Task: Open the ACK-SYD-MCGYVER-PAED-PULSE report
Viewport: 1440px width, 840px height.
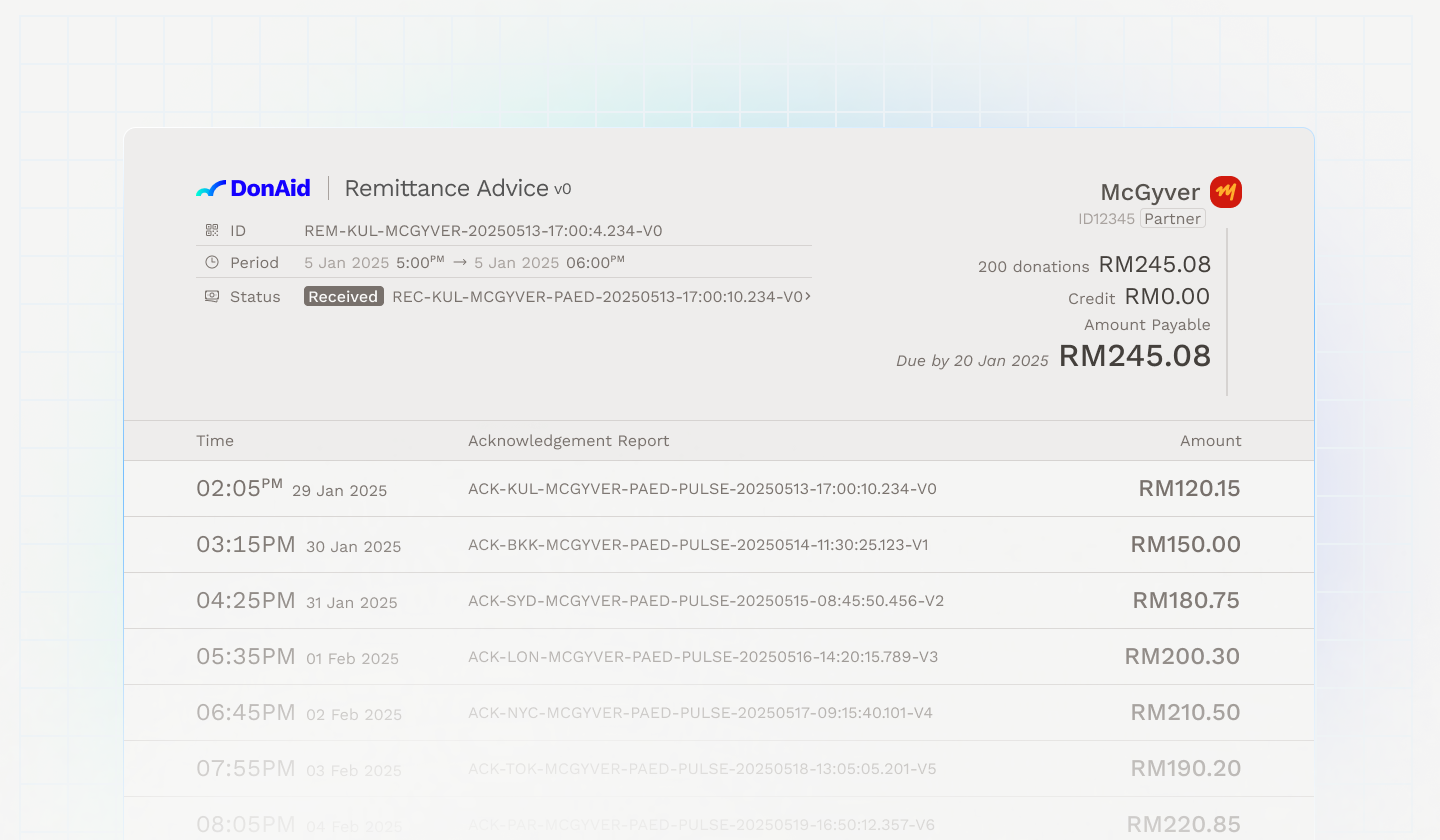Action: point(706,601)
